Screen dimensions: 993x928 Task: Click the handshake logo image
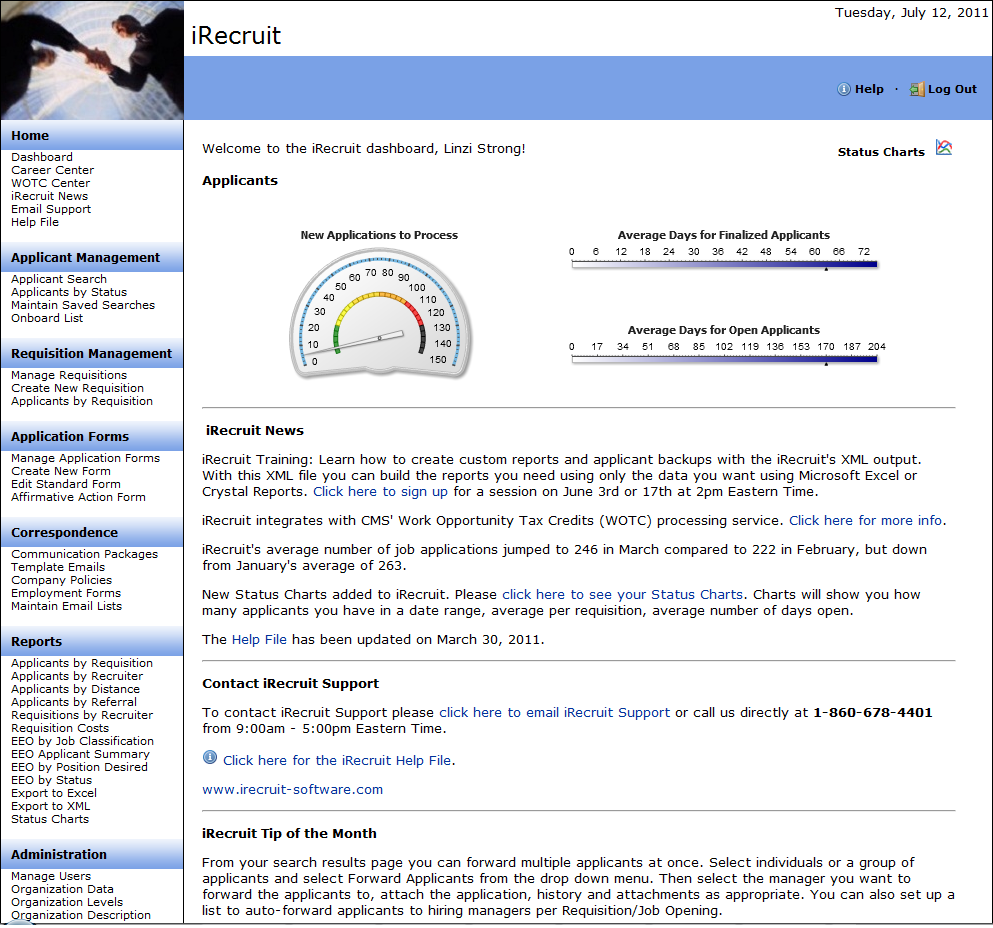92,60
